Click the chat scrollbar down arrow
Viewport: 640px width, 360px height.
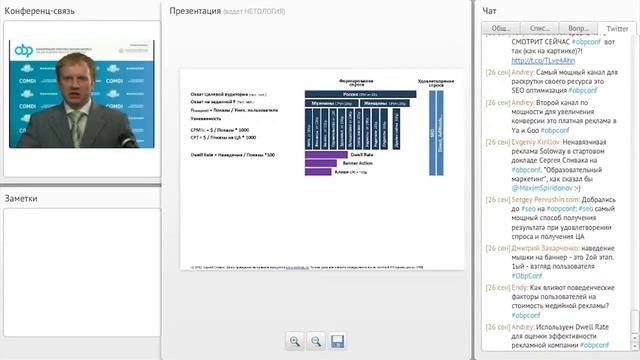coord(634,346)
